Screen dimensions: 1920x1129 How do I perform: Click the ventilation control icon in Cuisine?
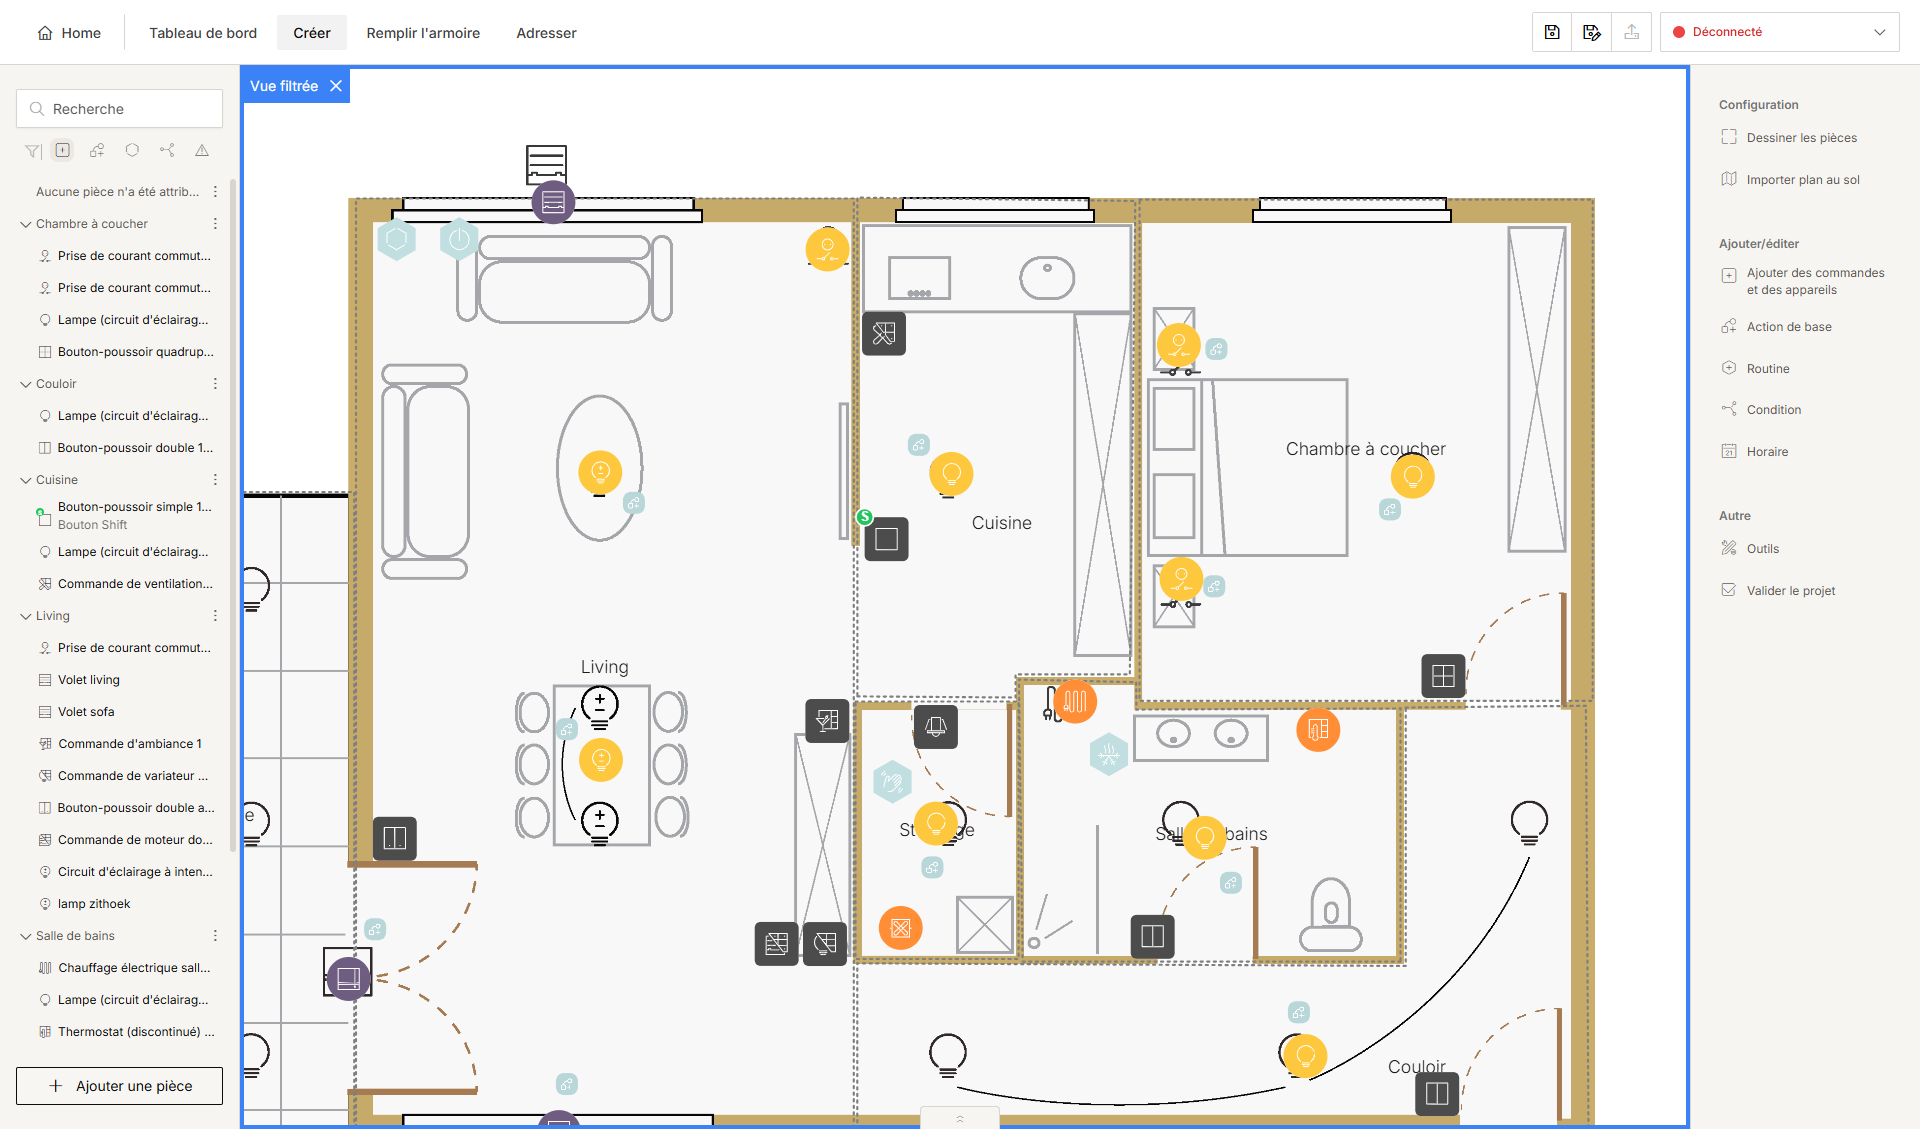click(x=884, y=334)
